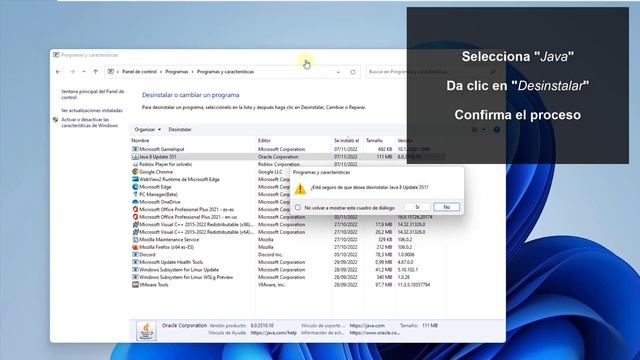Click the search box for Programas y características
Image resolution: width=640 pixels, height=360 pixels.
click(x=432, y=72)
